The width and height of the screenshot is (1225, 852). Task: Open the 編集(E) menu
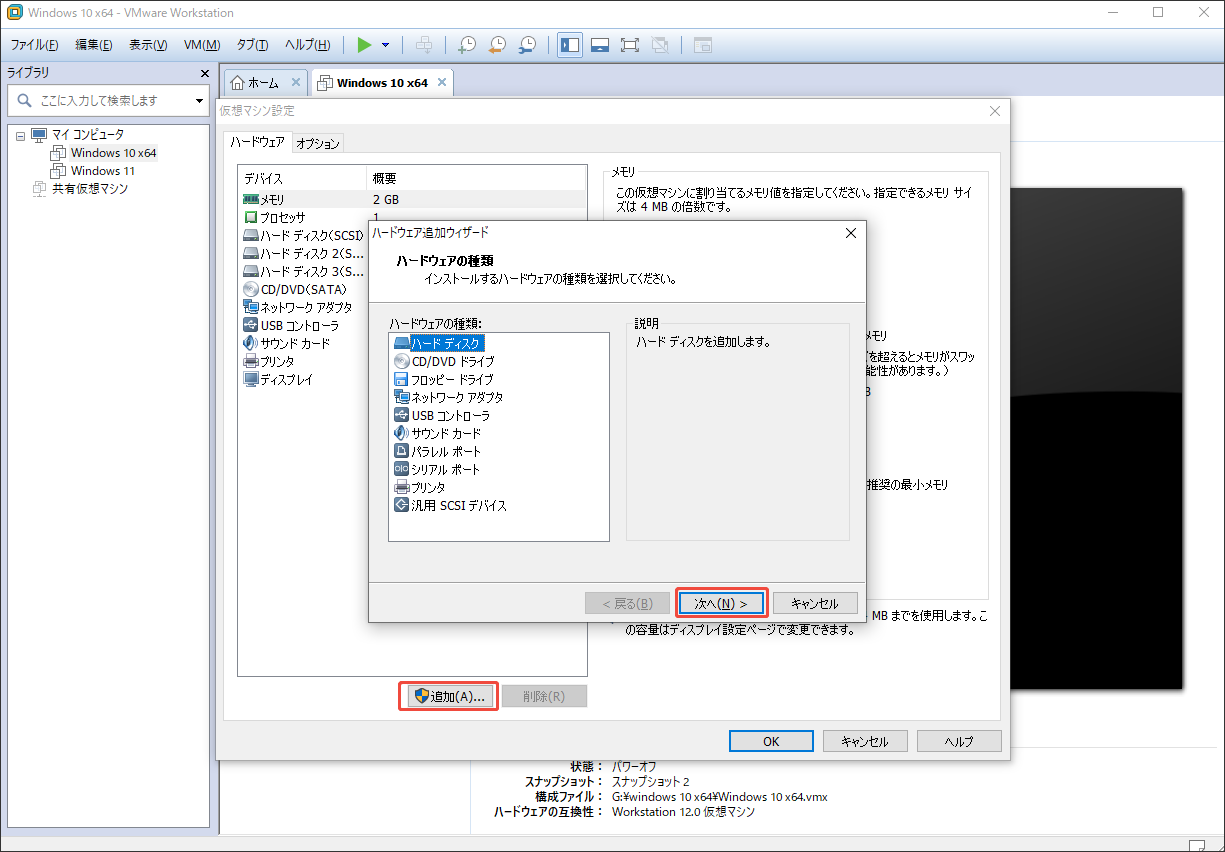coord(94,45)
